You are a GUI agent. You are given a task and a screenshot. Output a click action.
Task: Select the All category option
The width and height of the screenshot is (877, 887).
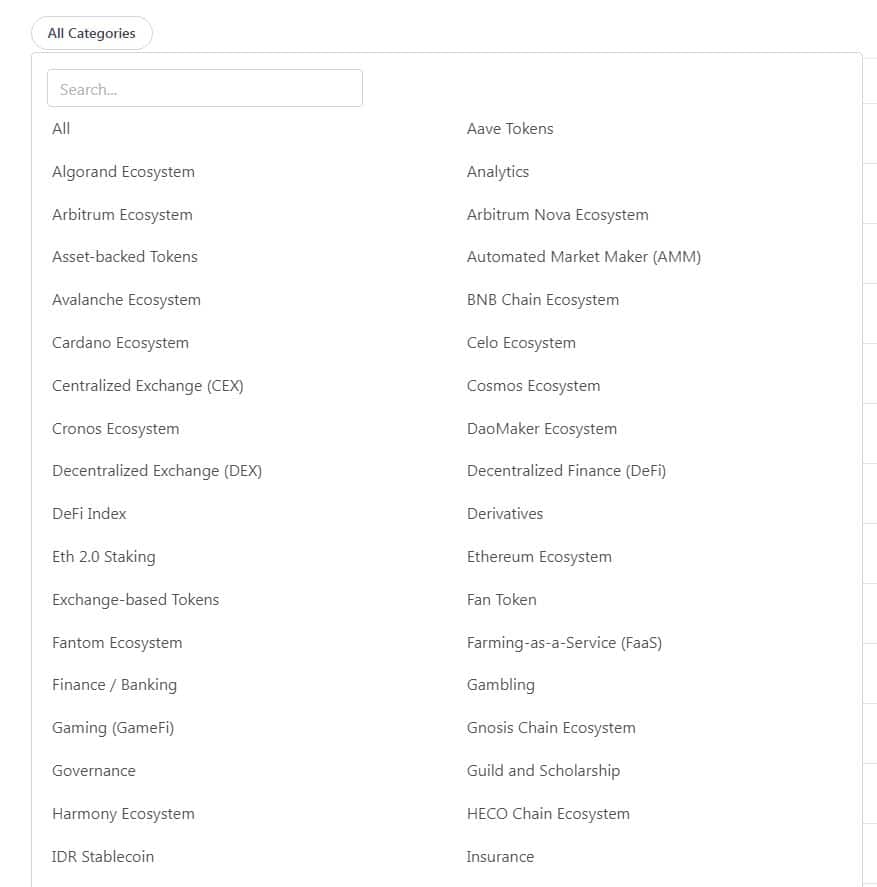(x=61, y=128)
